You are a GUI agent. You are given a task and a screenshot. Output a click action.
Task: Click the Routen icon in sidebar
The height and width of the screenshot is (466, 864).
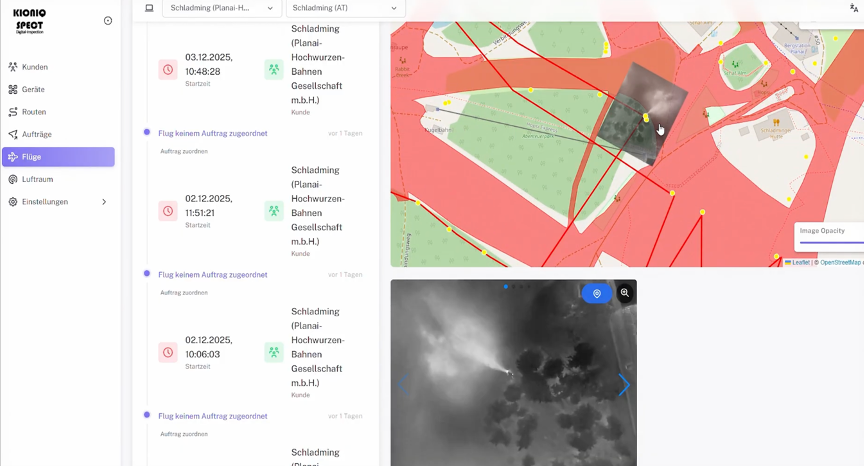(x=12, y=112)
